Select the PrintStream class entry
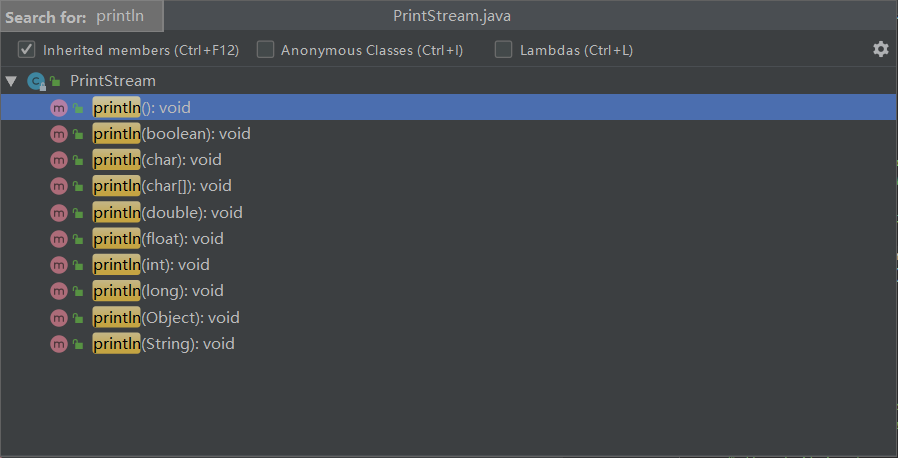This screenshot has width=898, height=458. (113, 81)
